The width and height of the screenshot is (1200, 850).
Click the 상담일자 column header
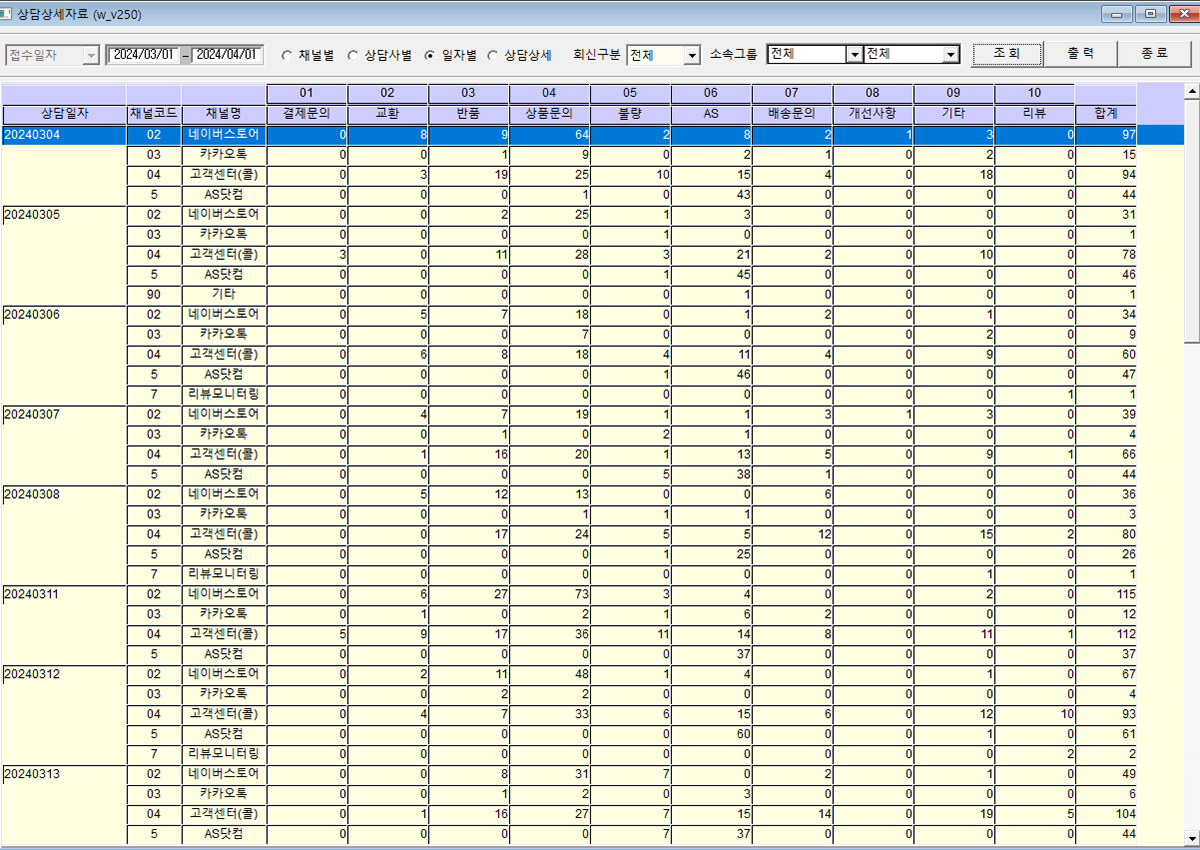(x=64, y=113)
